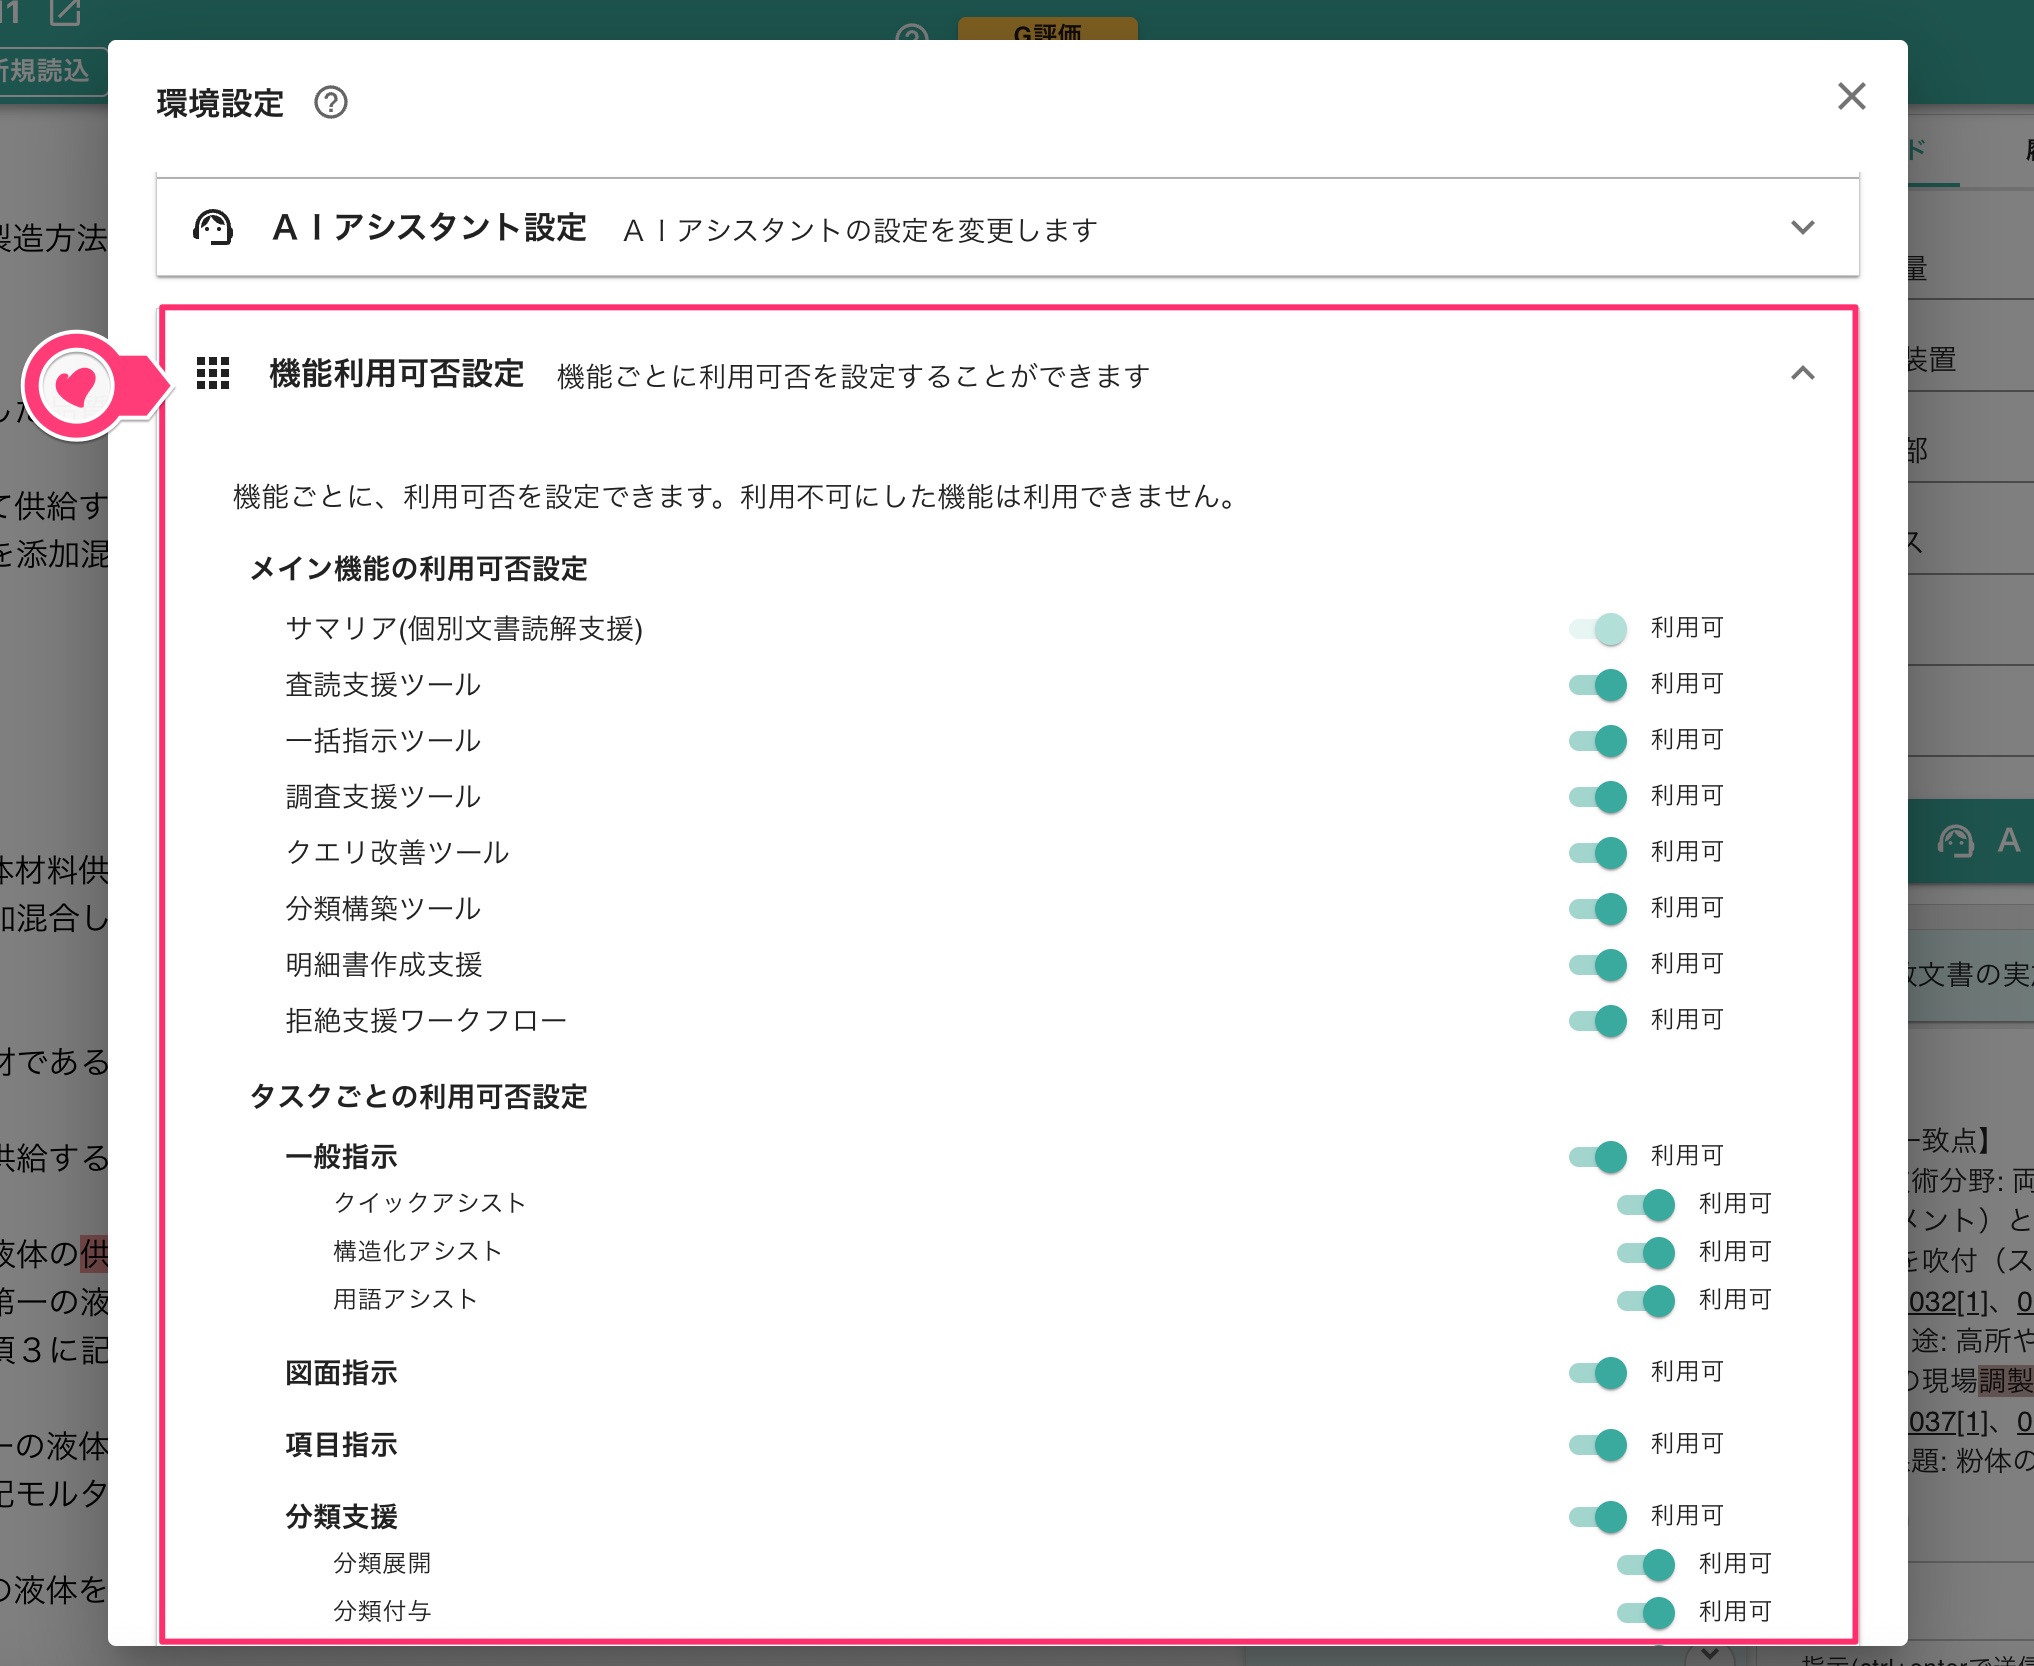Click the 査読支援ツール label

click(383, 685)
